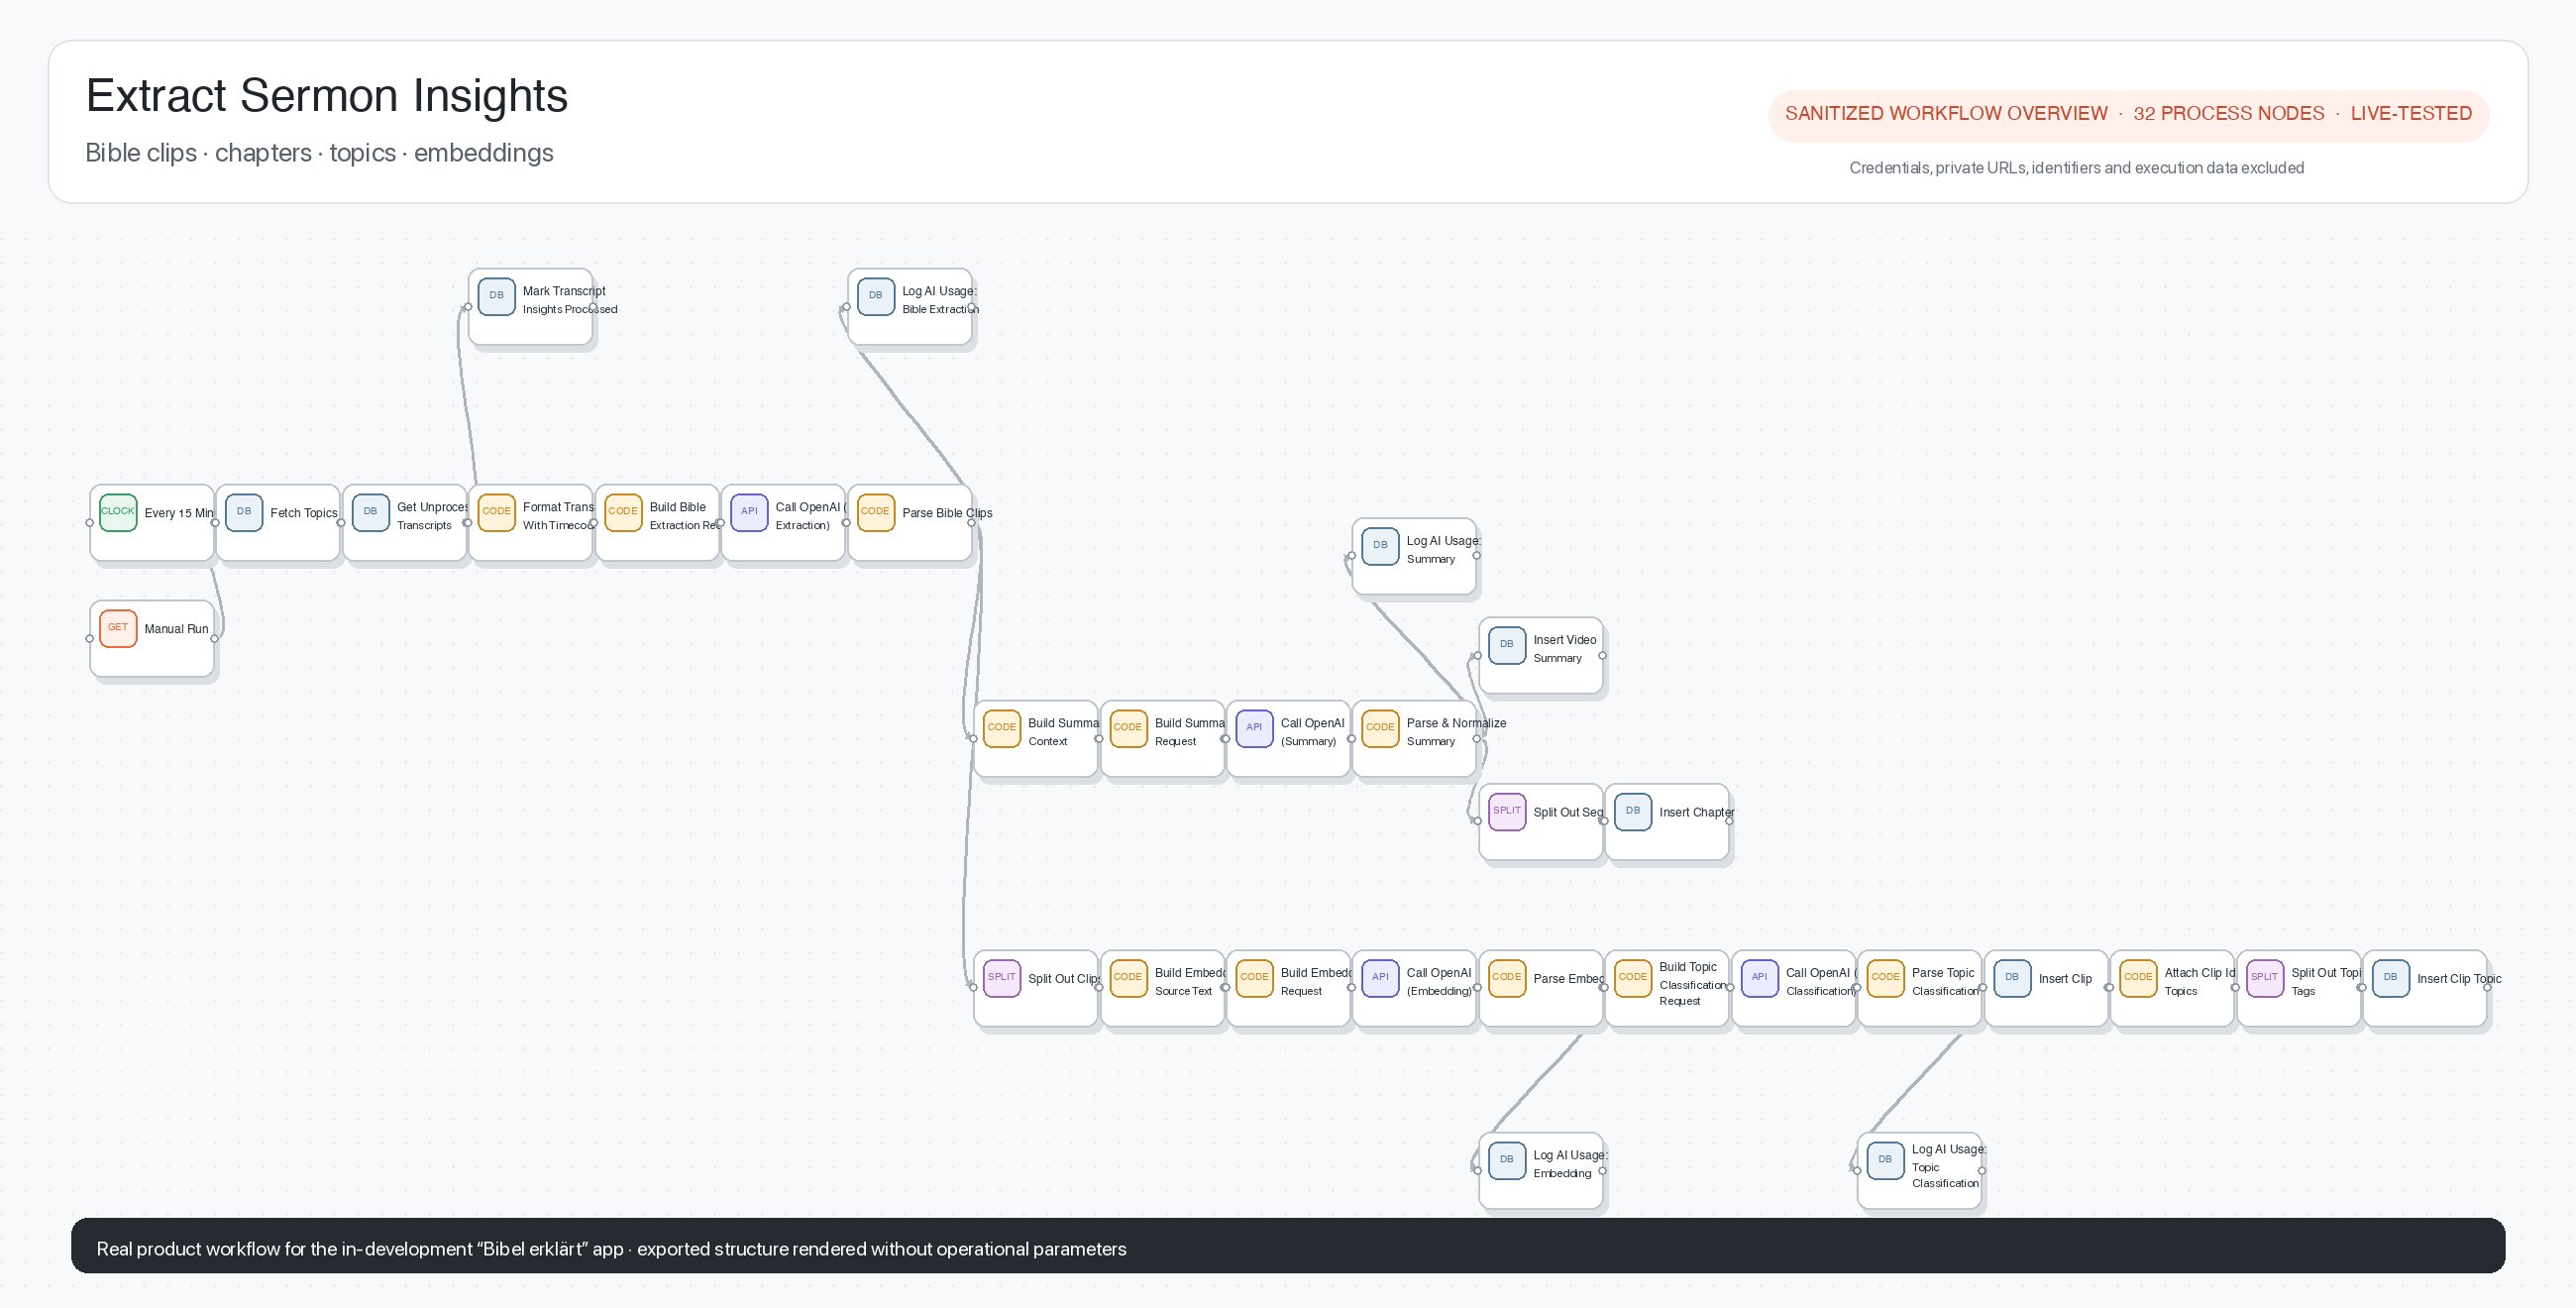
Task: Select SPLIT icon of Split Out Clips node
Action: [x=1001, y=978]
